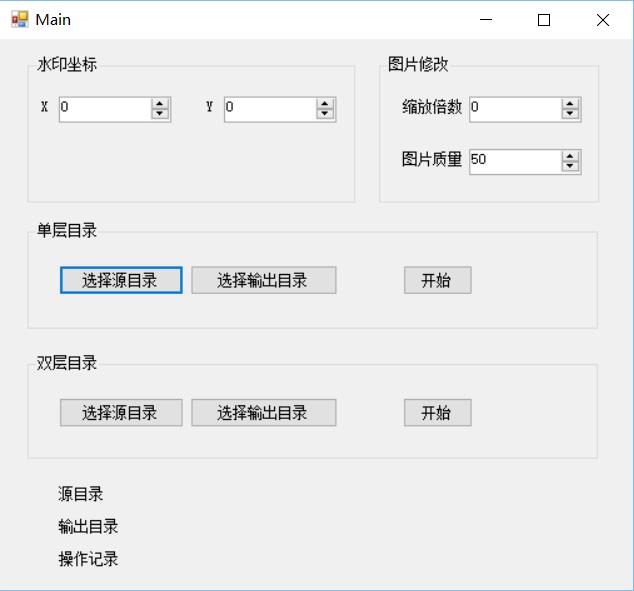Maximize the Main window
Screen dimensions: 634x591
(x=544, y=19)
